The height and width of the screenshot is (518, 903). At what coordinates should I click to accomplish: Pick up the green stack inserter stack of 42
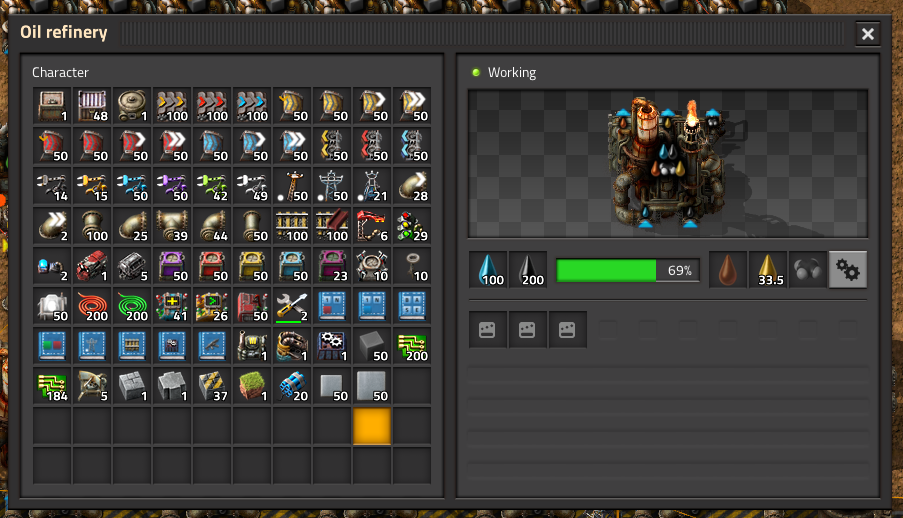212,186
